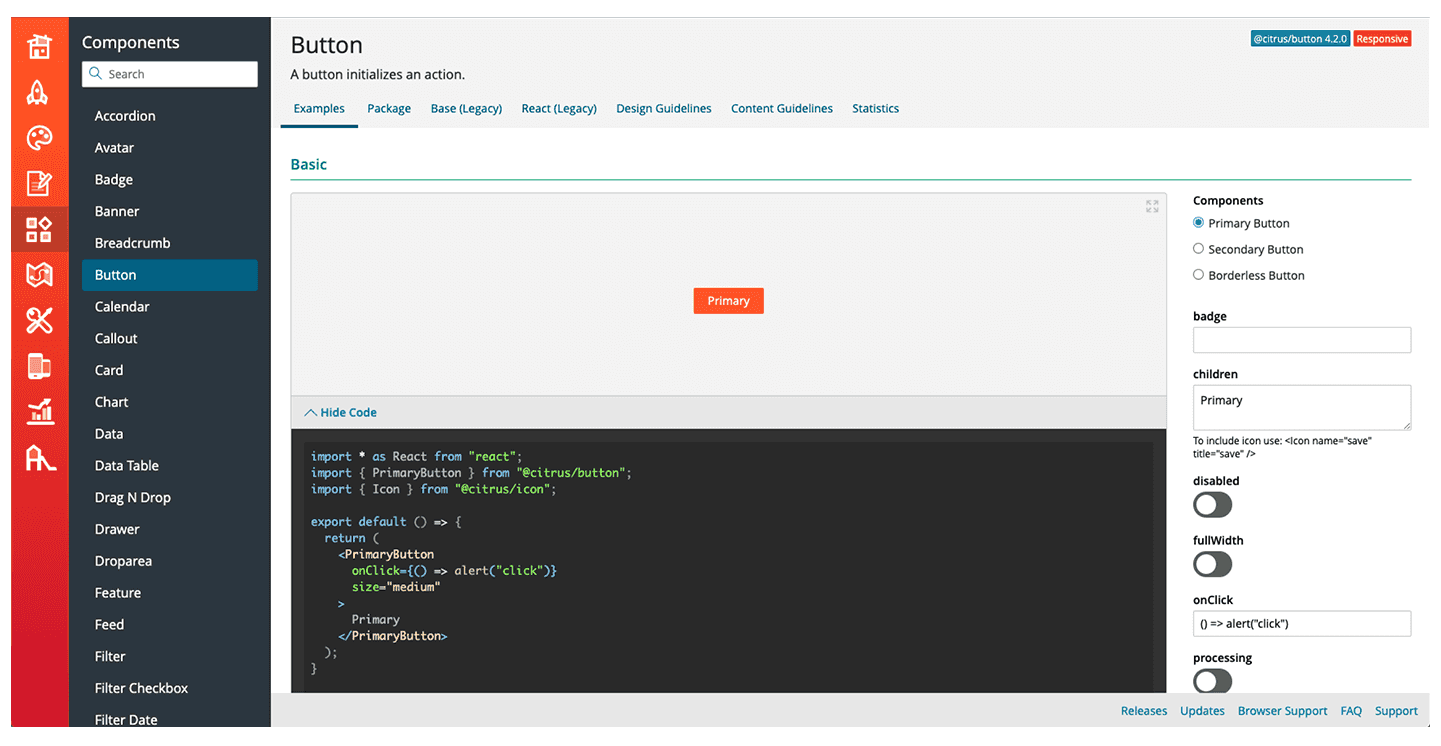
Task: Open the React (Legacy) tab
Action: click(x=559, y=108)
